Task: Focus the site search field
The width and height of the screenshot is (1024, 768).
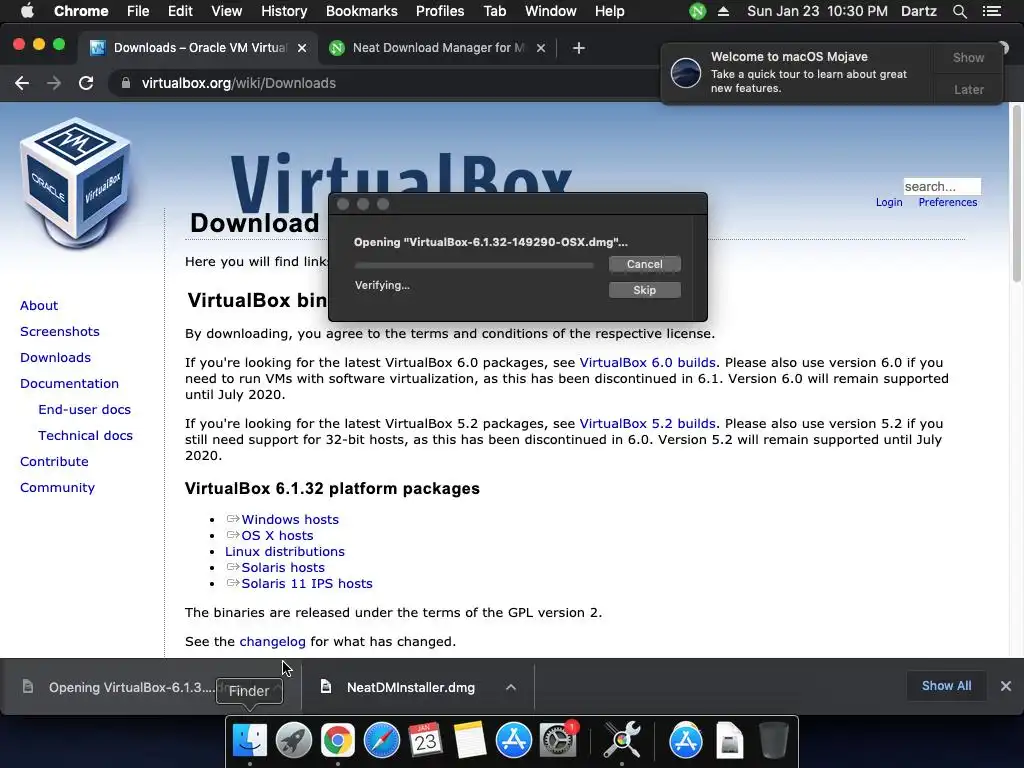Action: tap(942, 186)
